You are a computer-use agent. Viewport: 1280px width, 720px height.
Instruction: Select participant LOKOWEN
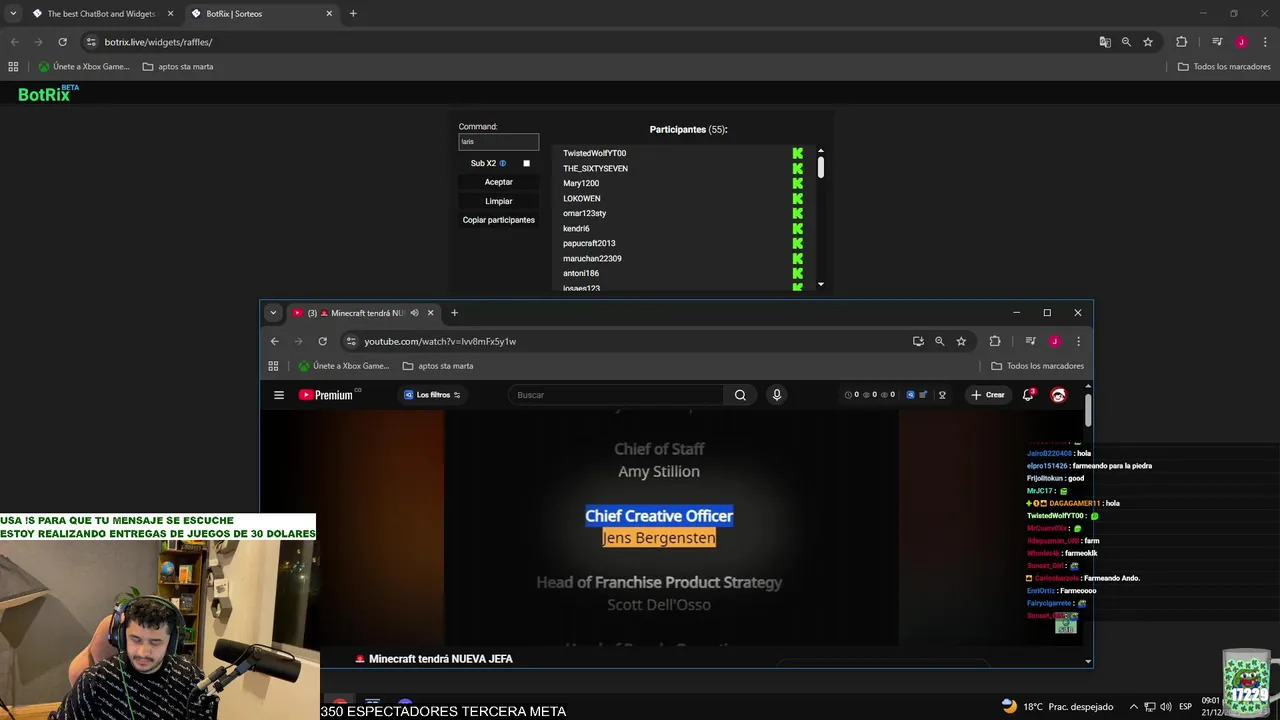pyautogui.click(x=582, y=199)
